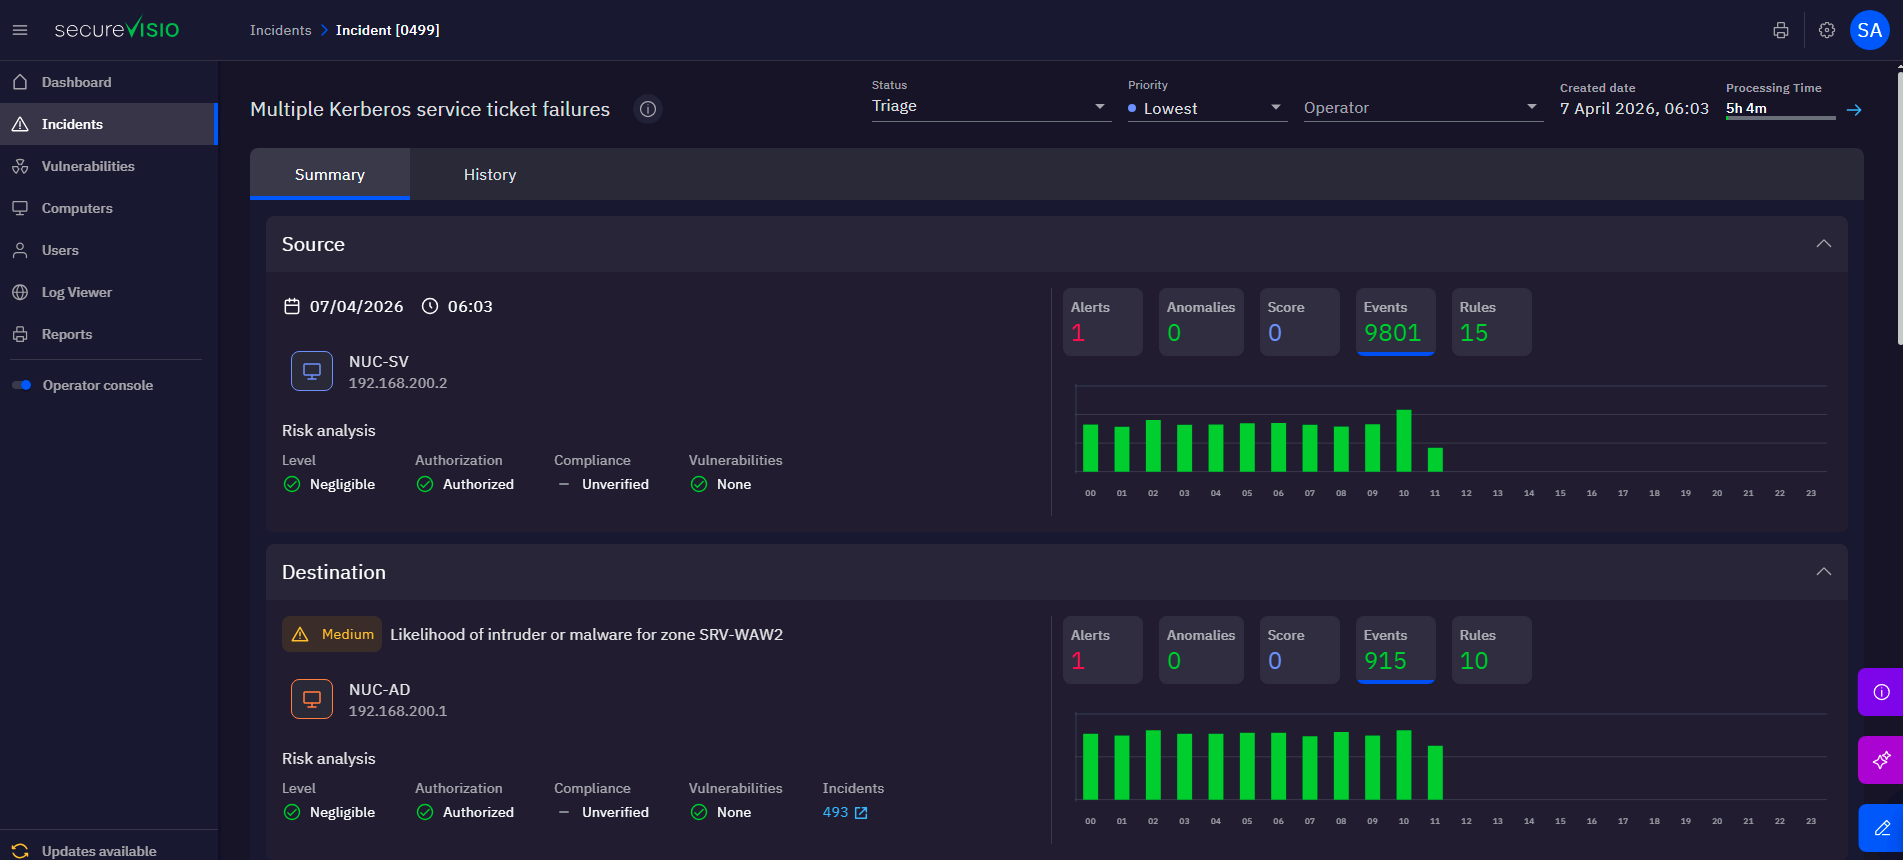This screenshot has height=860, width=1903.
Task: Click Incidents breadcrumb link
Action: (x=280, y=30)
